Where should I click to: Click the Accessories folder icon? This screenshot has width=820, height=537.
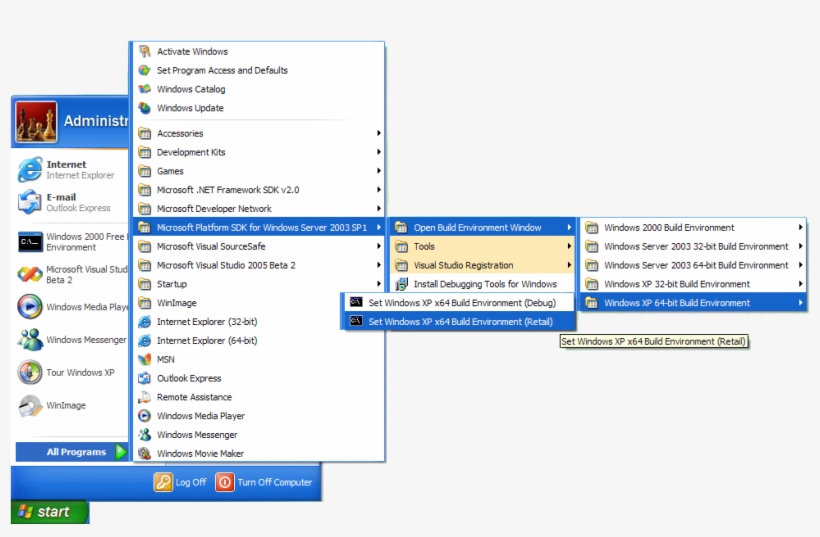[x=145, y=133]
